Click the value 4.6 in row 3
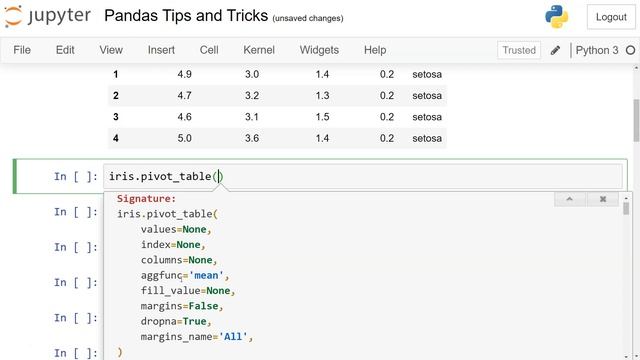This screenshot has height=360, width=640. point(184,117)
